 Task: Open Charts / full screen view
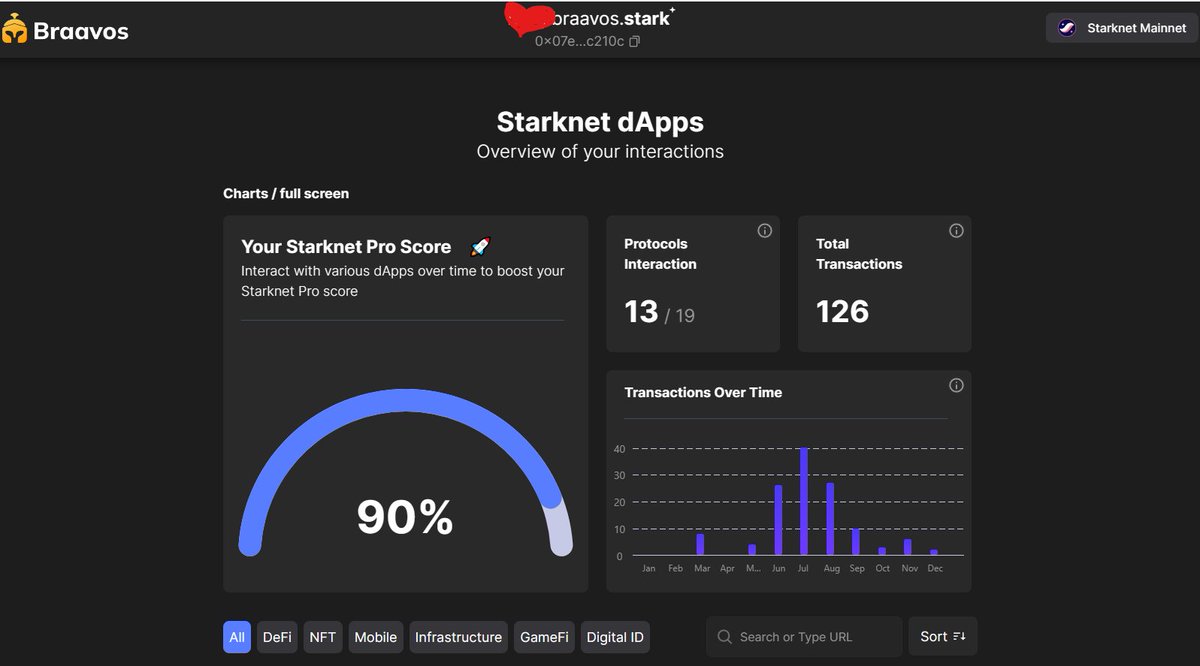tap(286, 193)
